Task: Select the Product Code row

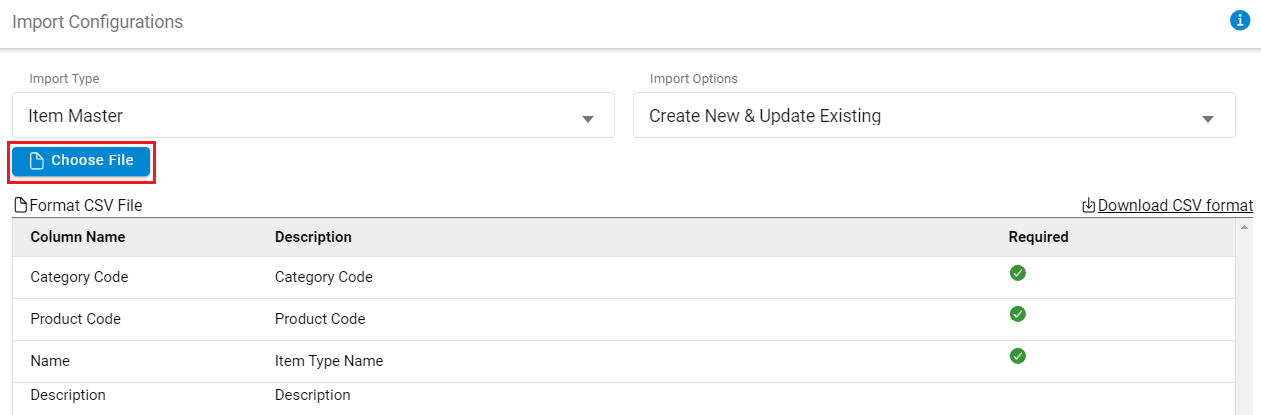Action: tap(76, 319)
